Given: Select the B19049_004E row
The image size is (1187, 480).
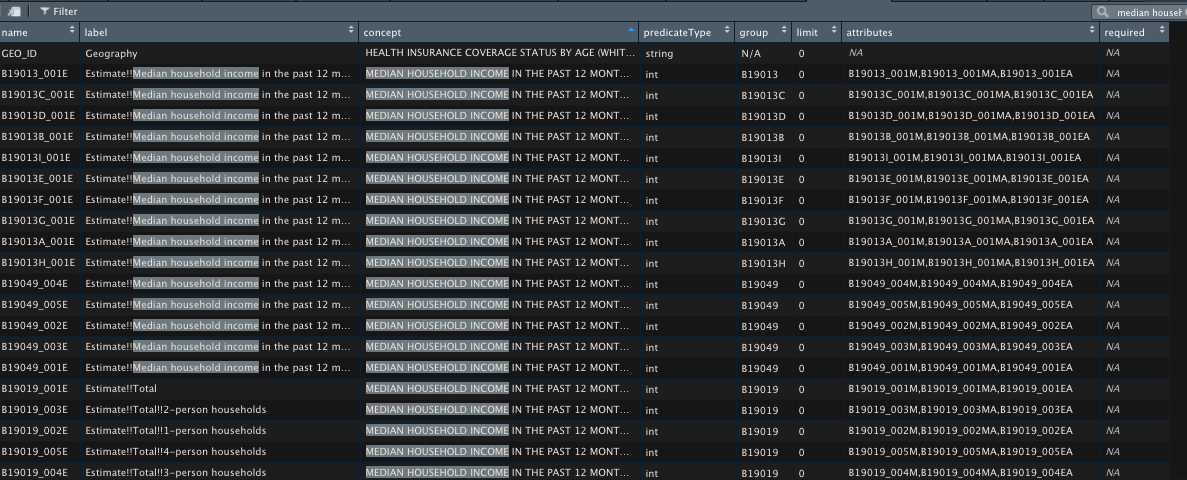Looking at the screenshot, I should [x=36, y=284].
